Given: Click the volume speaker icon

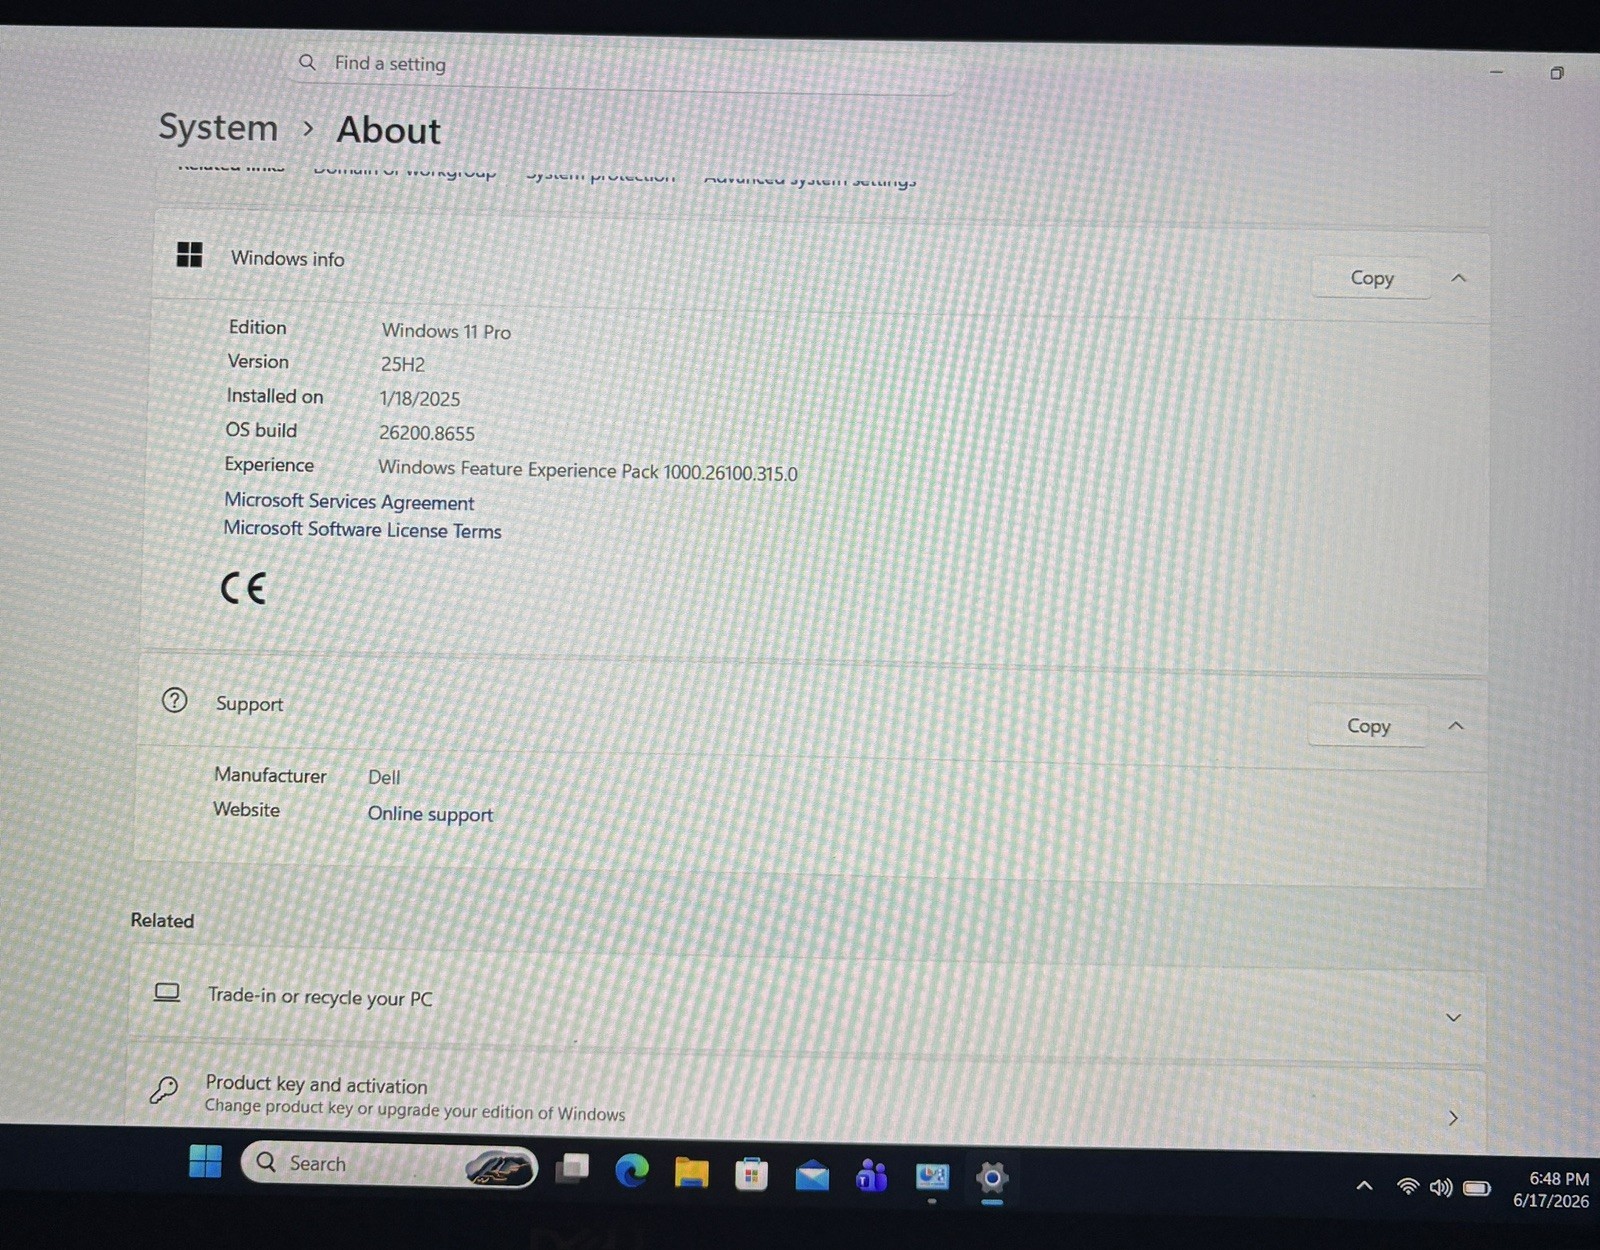Looking at the screenshot, I should click(1441, 1188).
